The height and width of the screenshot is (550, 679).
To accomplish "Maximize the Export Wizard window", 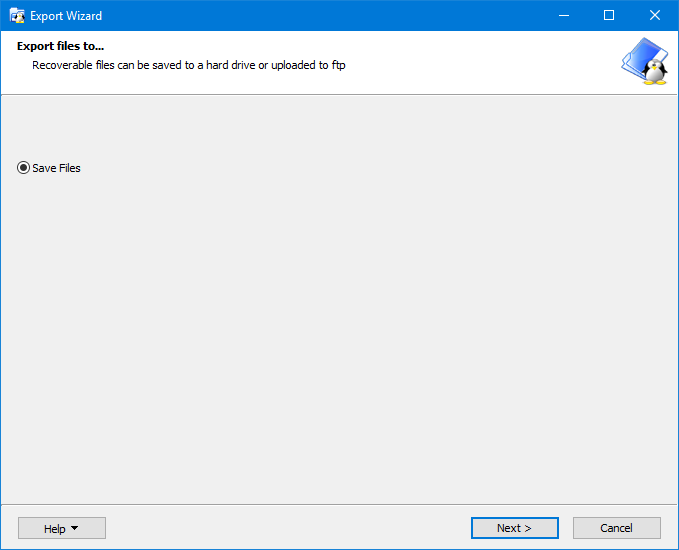I will (x=609, y=16).
